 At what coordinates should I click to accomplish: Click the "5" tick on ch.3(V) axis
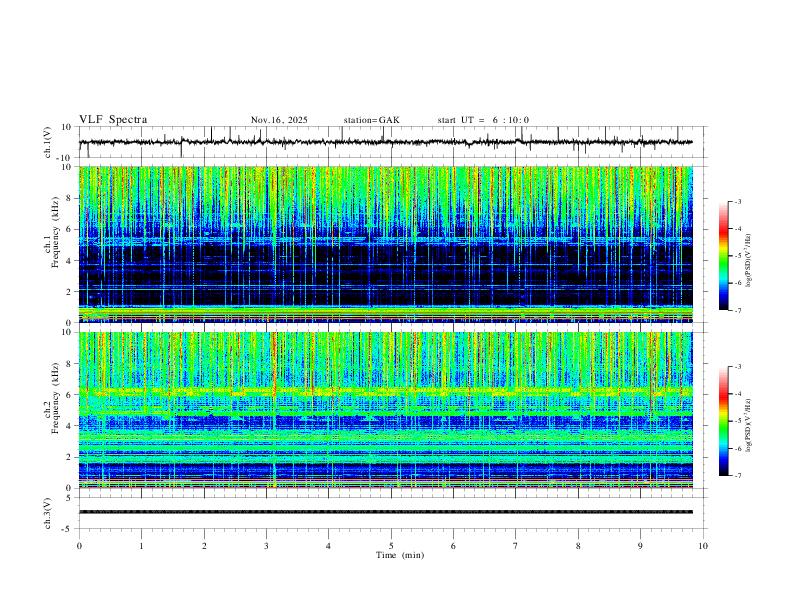pos(69,497)
